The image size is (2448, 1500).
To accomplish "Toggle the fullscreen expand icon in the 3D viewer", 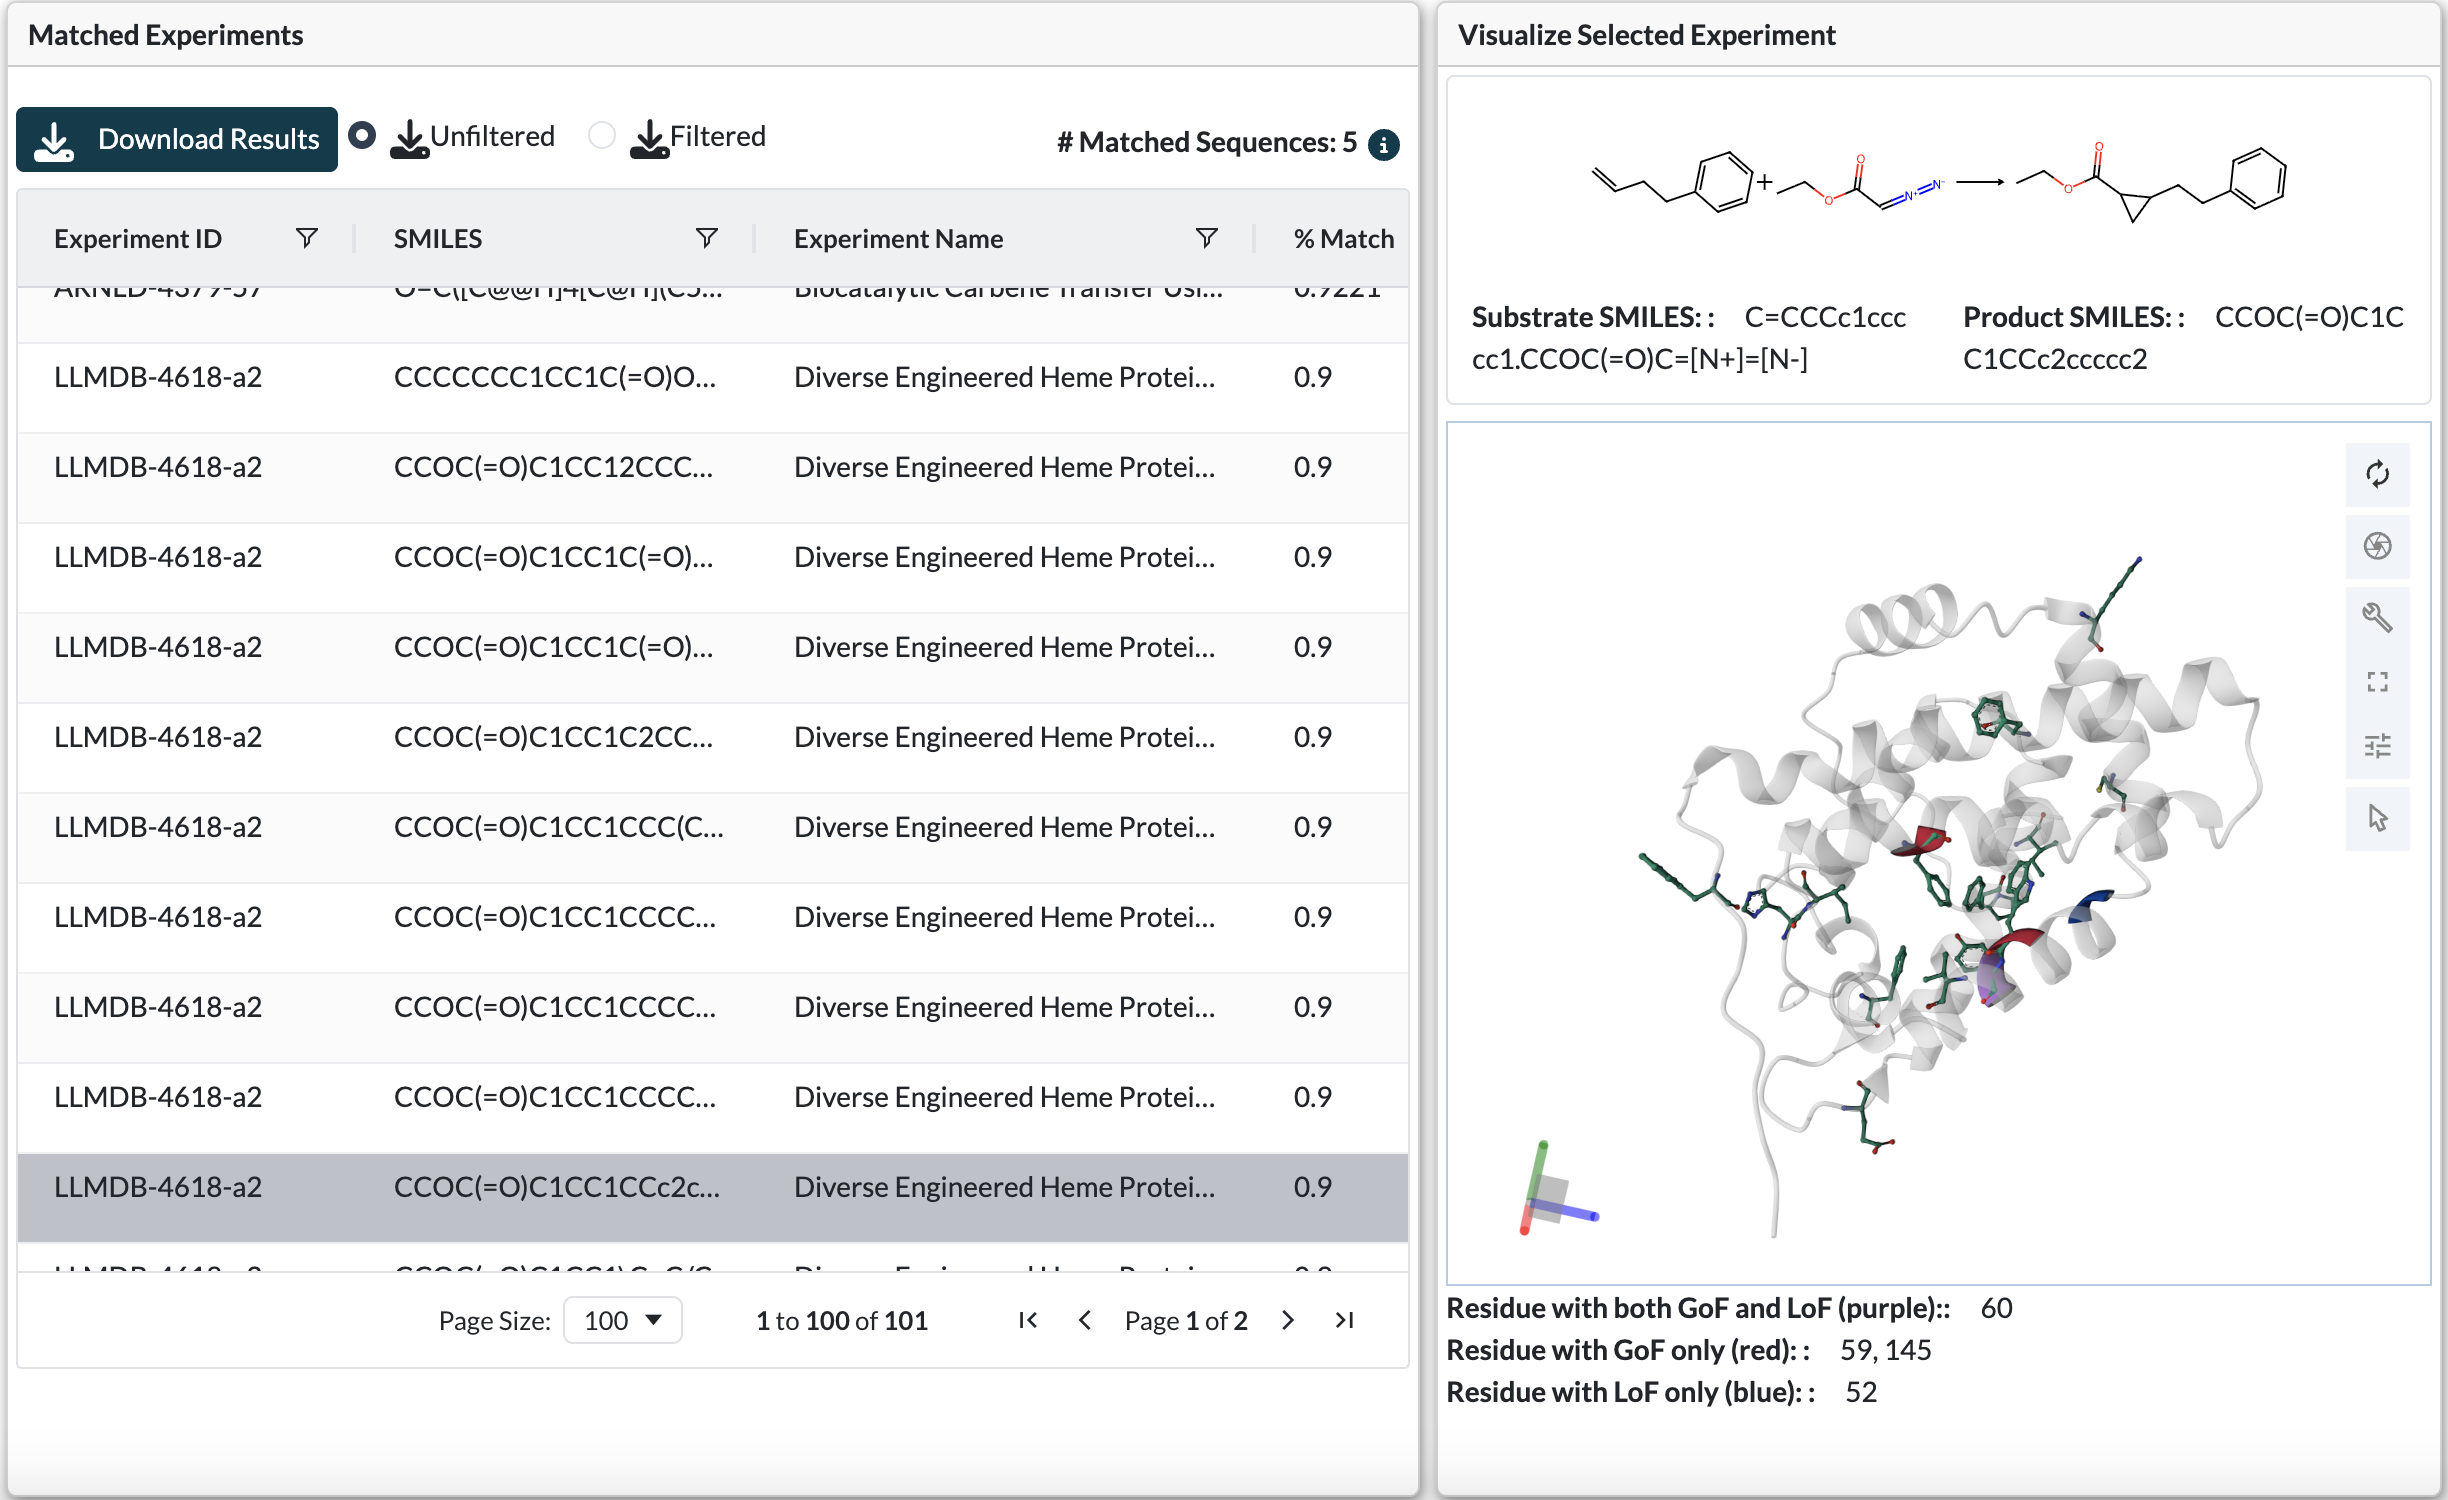I will pos(2377,682).
